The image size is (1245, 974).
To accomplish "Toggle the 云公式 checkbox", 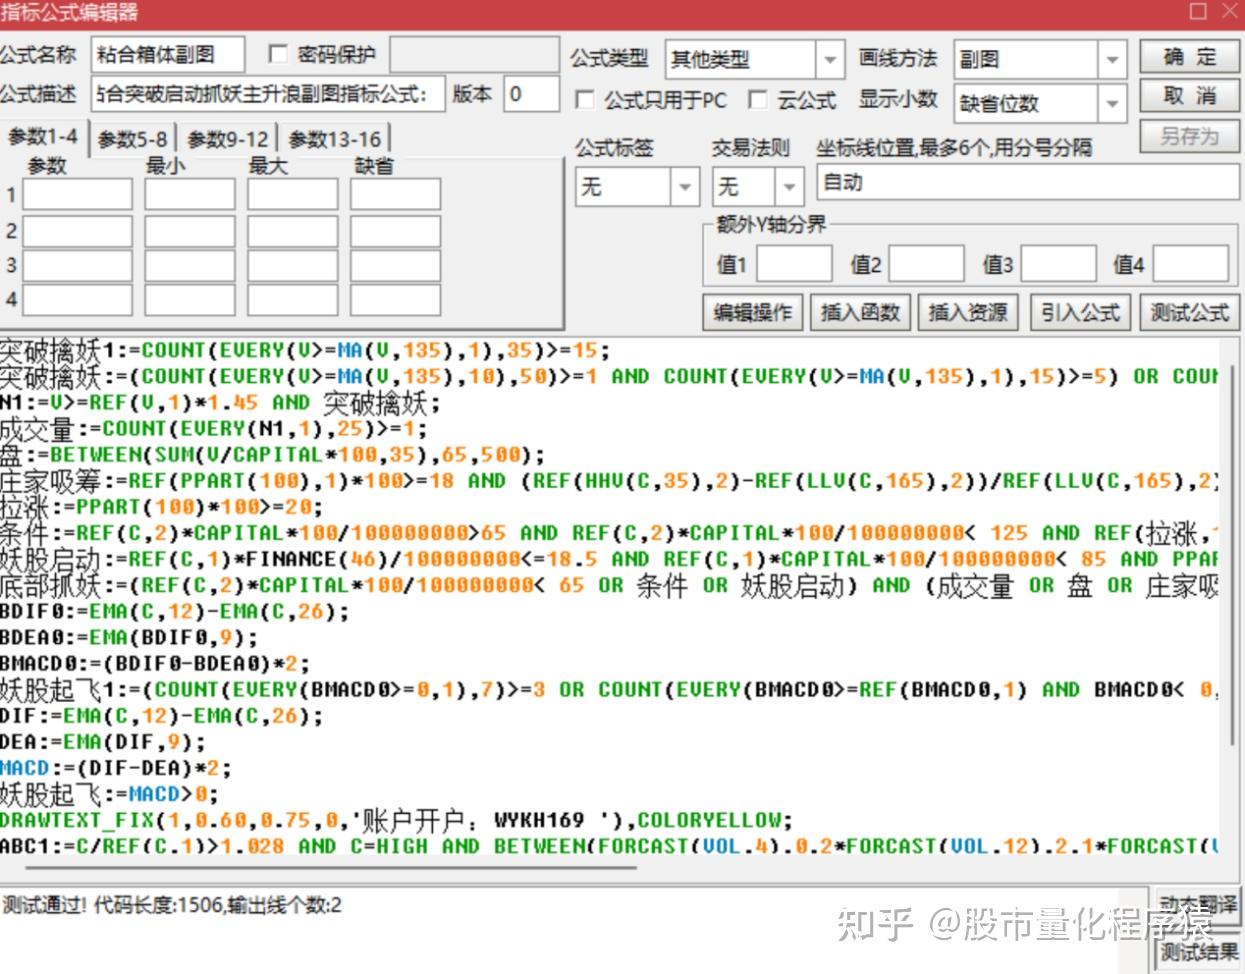I will pyautogui.click(x=759, y=100).
